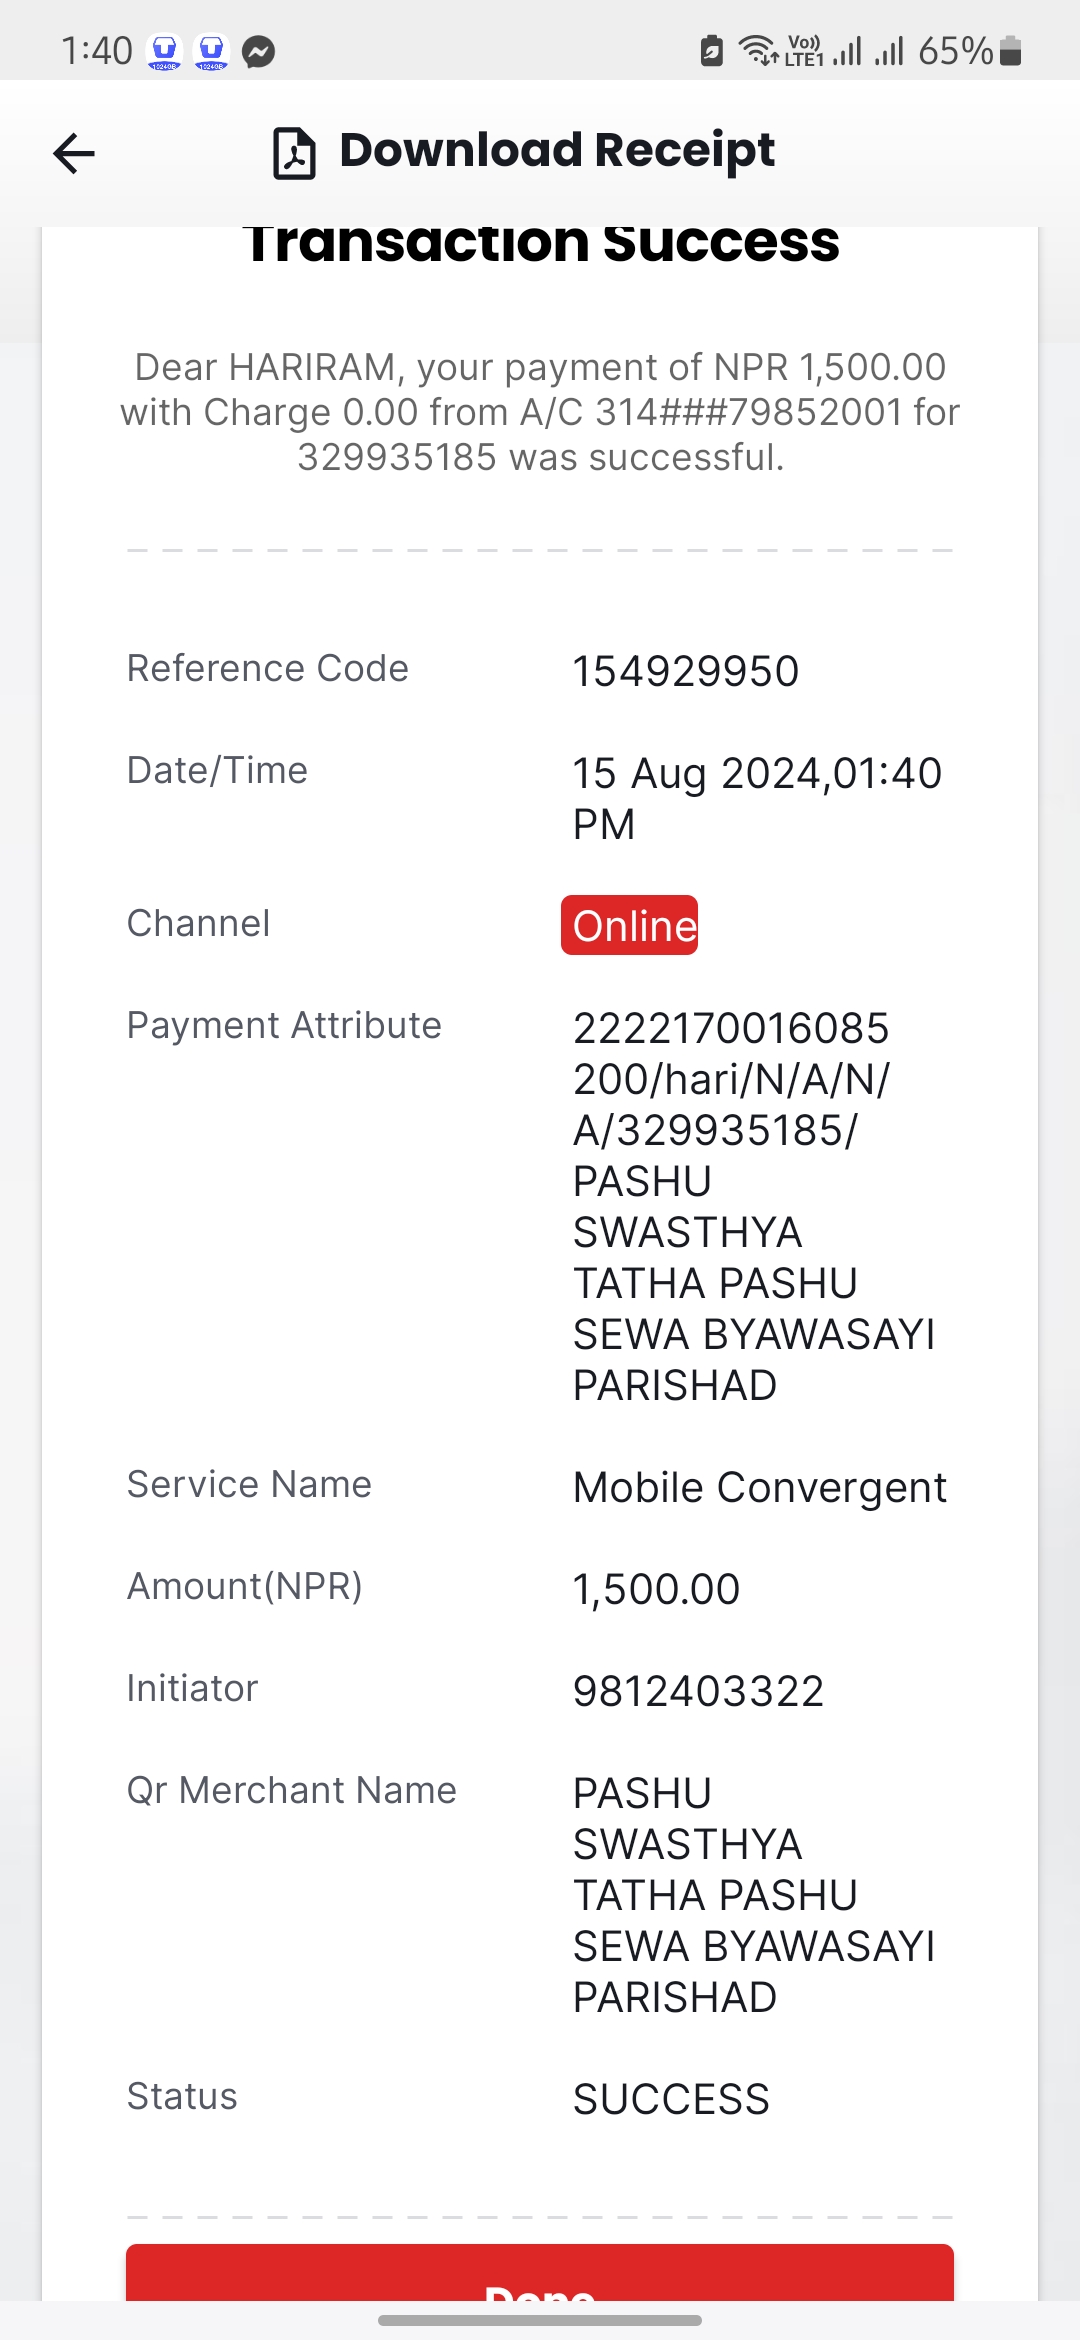Tap the battery indicator icon
Image resolution: width=1080 pixels, height=2340 pixels.
(1011, 50)
